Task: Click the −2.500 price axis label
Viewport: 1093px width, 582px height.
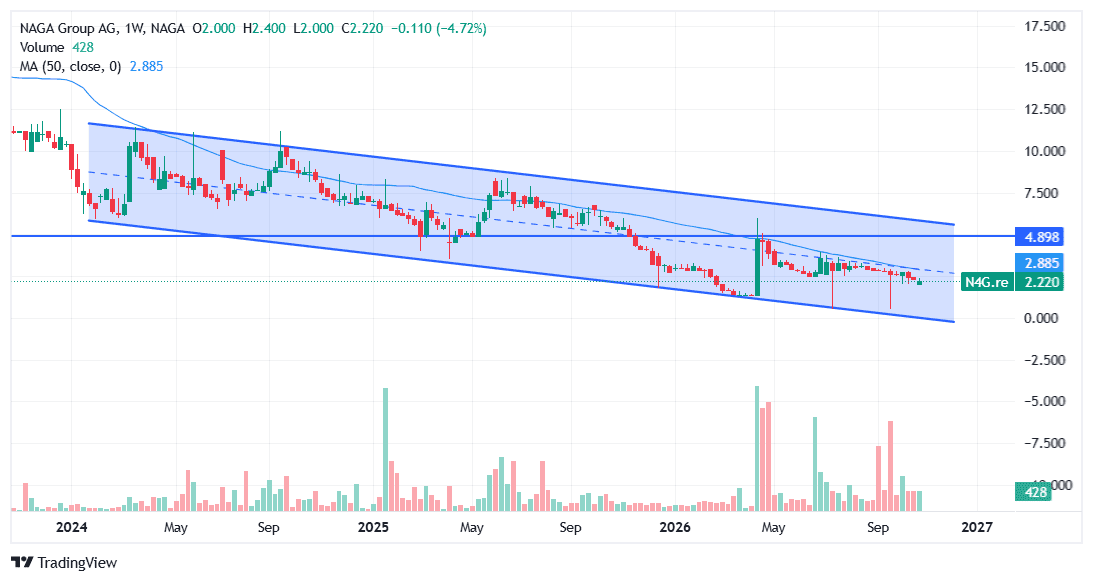Action: [x=1044, y=360]
